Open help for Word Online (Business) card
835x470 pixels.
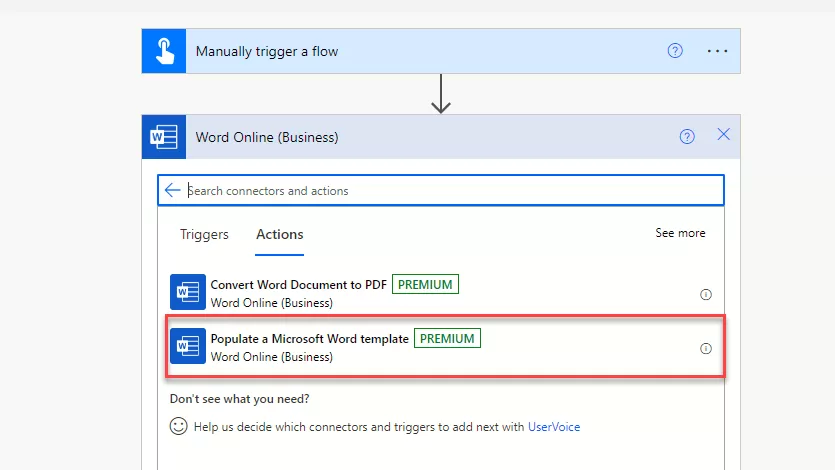[x=687, y=137]
